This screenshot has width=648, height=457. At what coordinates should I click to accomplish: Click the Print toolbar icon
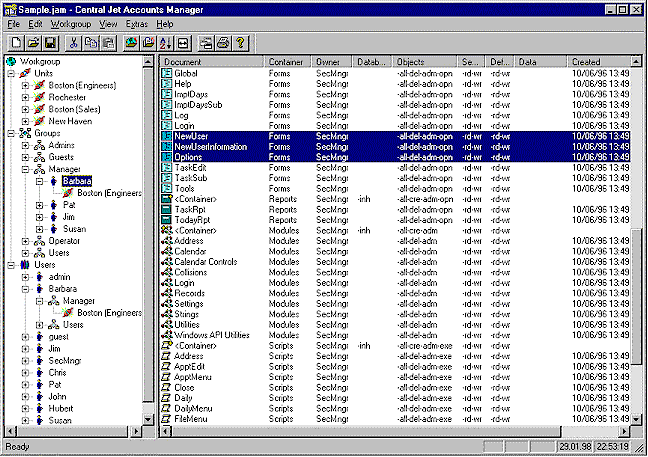pyautogui.click(x=223, y=43)
